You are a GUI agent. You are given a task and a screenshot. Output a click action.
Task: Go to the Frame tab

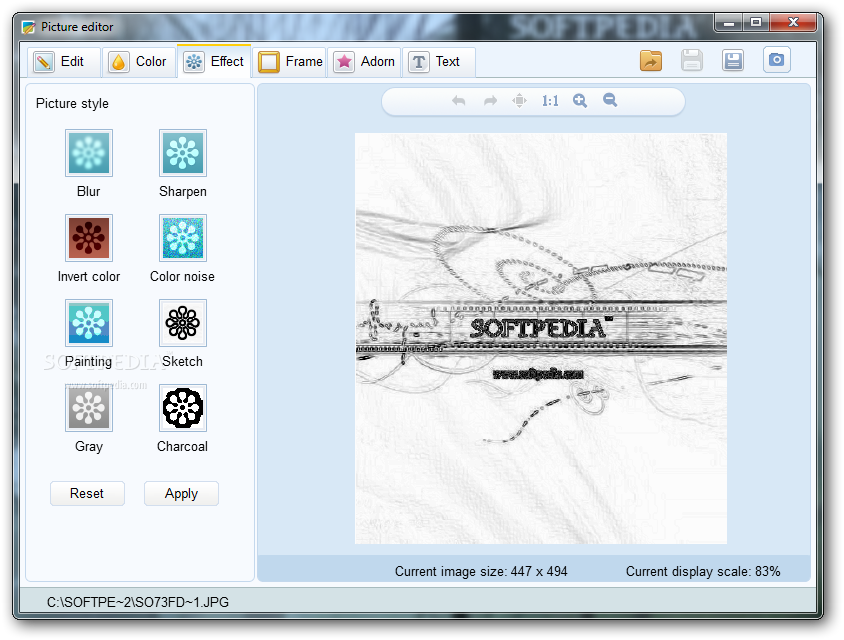click(290, 62)
